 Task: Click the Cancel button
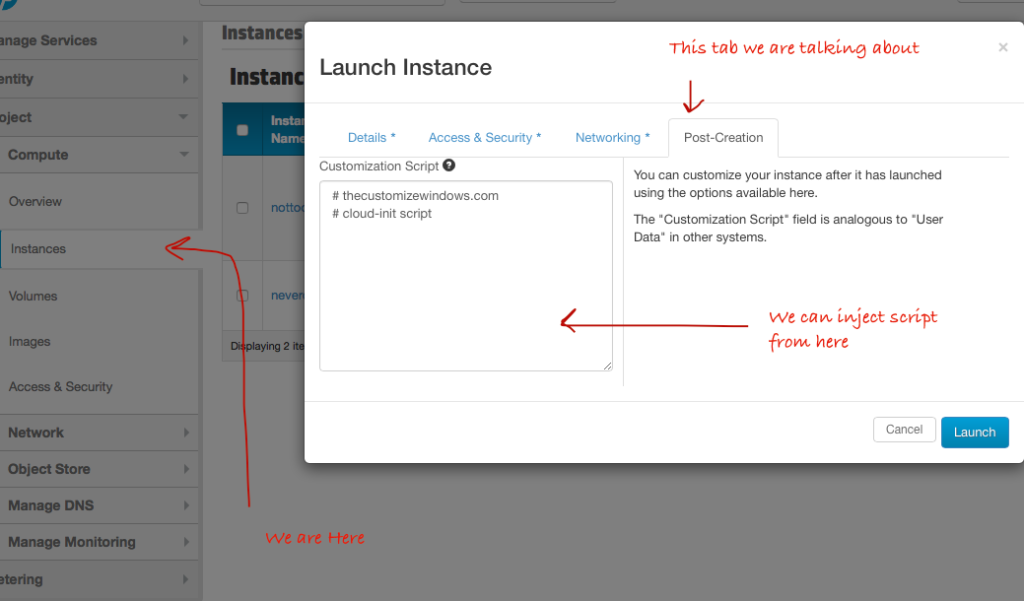[x=904, y=430]
